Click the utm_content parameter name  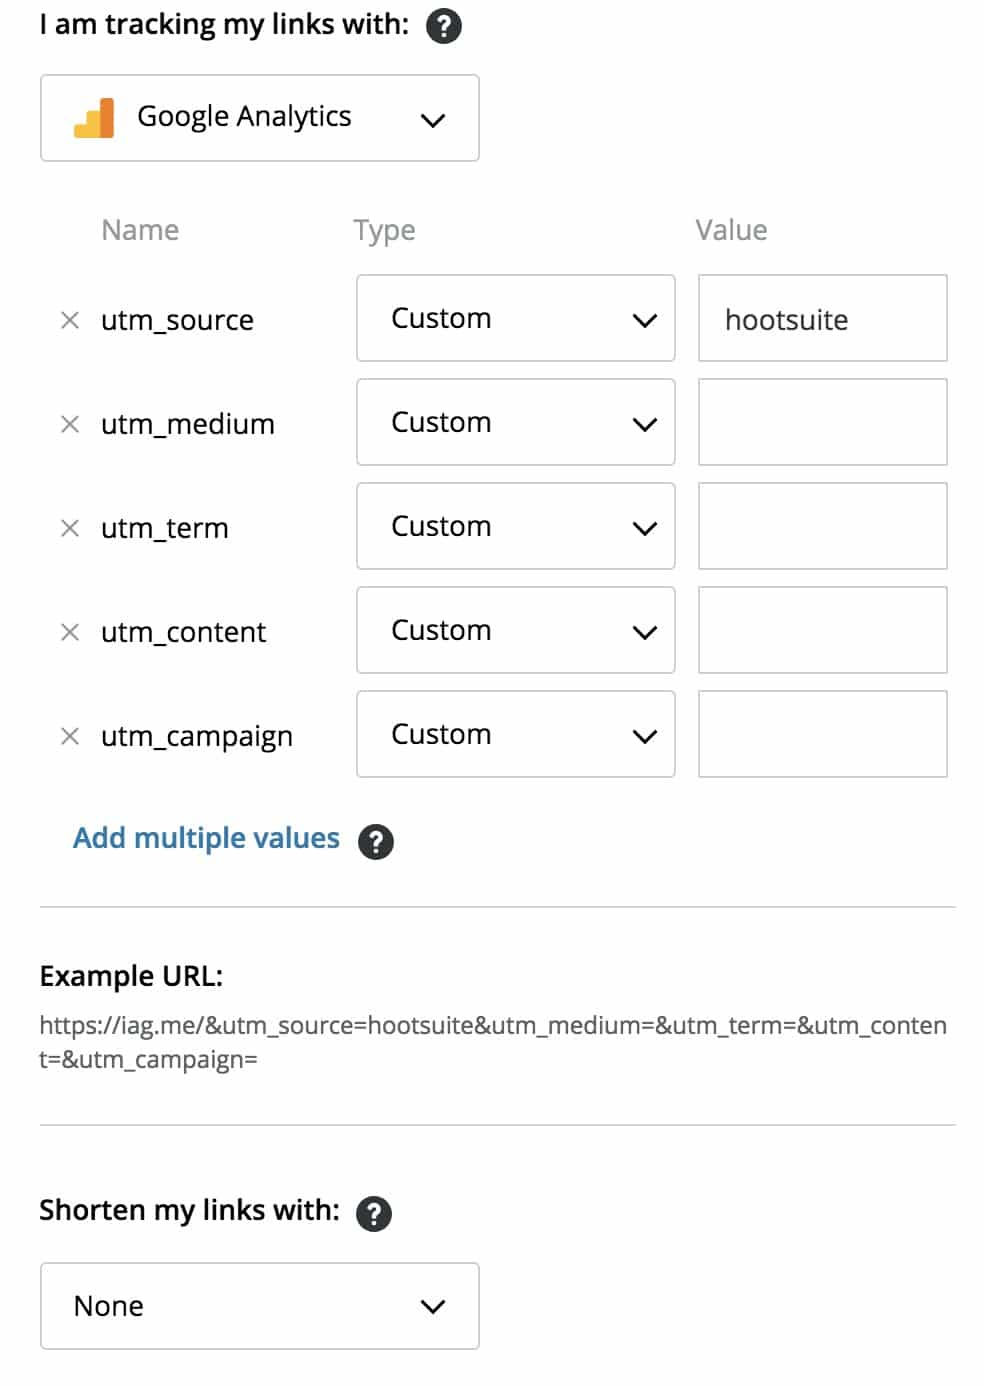click(184, 633)
